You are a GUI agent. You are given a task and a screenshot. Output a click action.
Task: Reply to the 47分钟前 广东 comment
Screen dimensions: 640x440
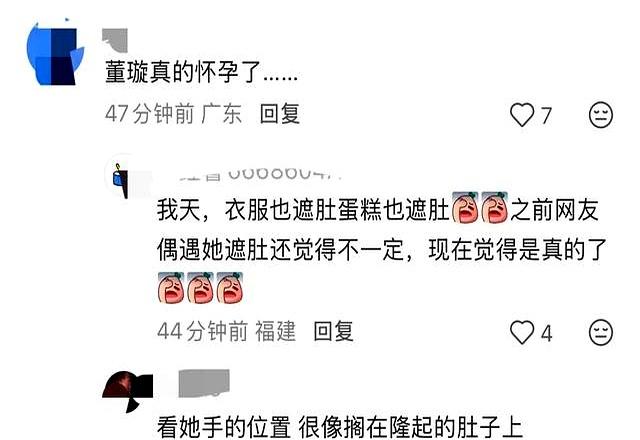coord(280,114)
